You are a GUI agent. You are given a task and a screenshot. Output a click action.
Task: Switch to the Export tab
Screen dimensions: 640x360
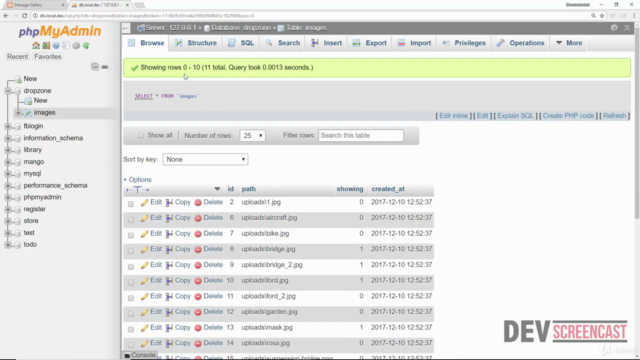[370, 43]
